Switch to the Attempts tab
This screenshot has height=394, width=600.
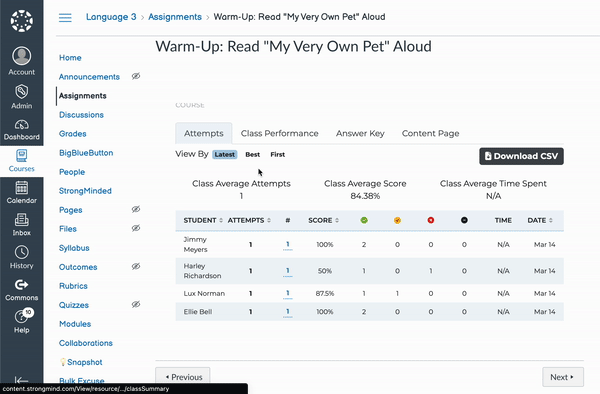pos(204,134)
